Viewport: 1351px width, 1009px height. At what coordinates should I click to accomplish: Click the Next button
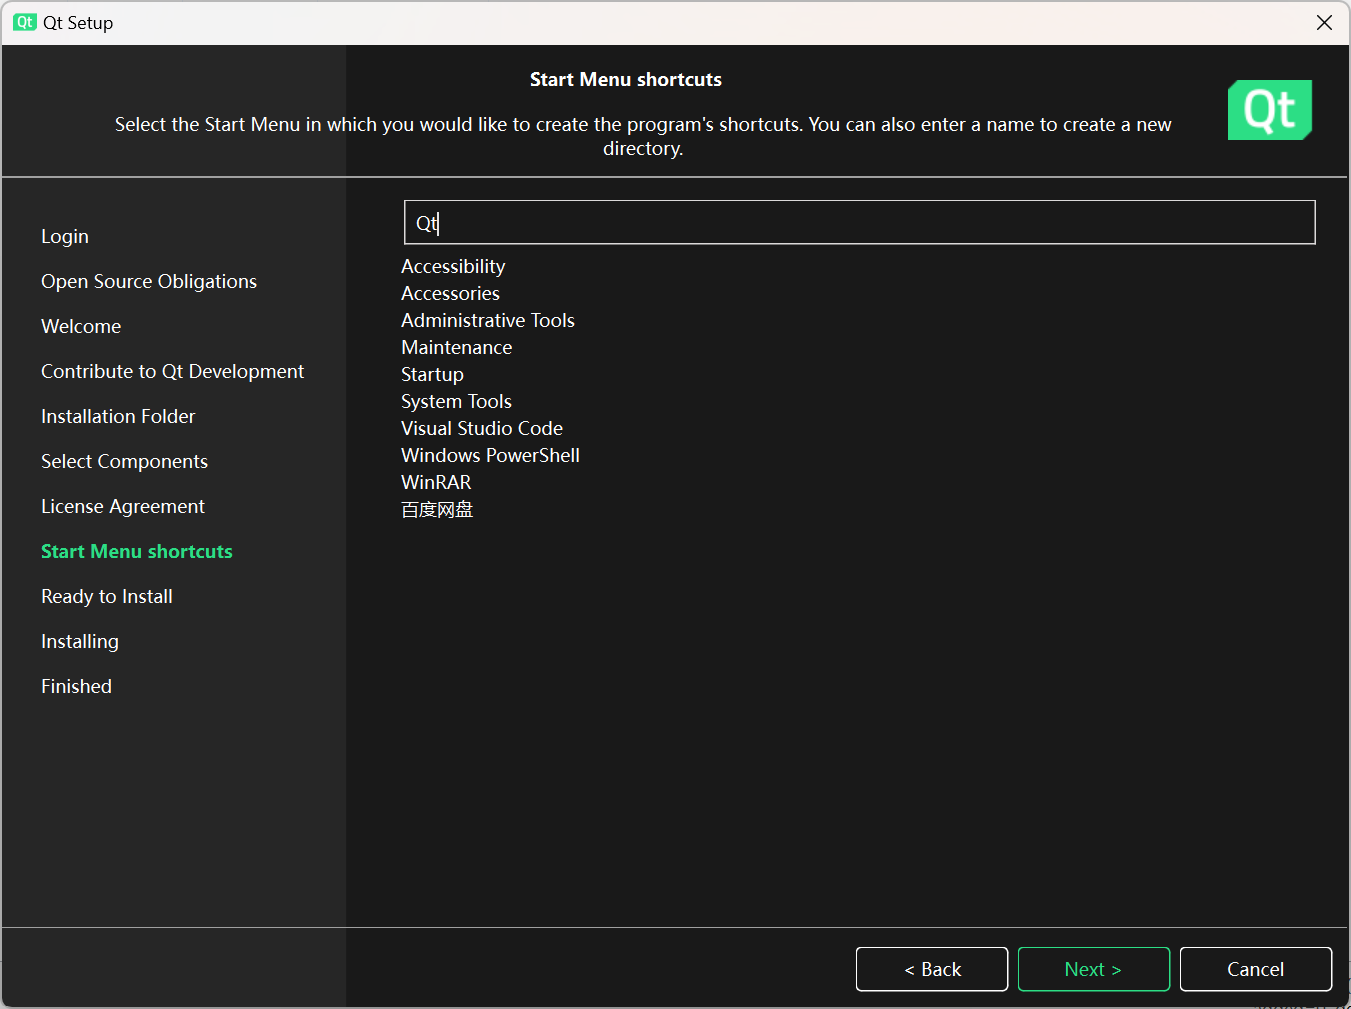click(x=1093, y=969)
